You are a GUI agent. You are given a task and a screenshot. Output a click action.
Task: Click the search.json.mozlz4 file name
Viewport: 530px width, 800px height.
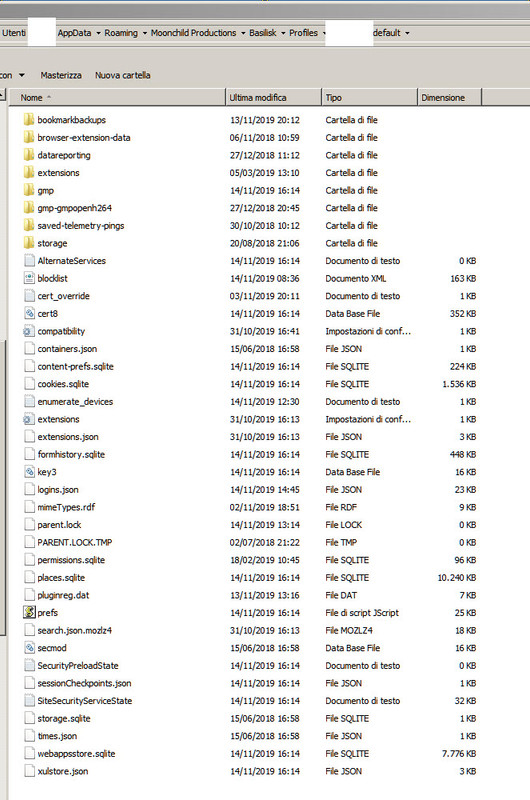74,630
